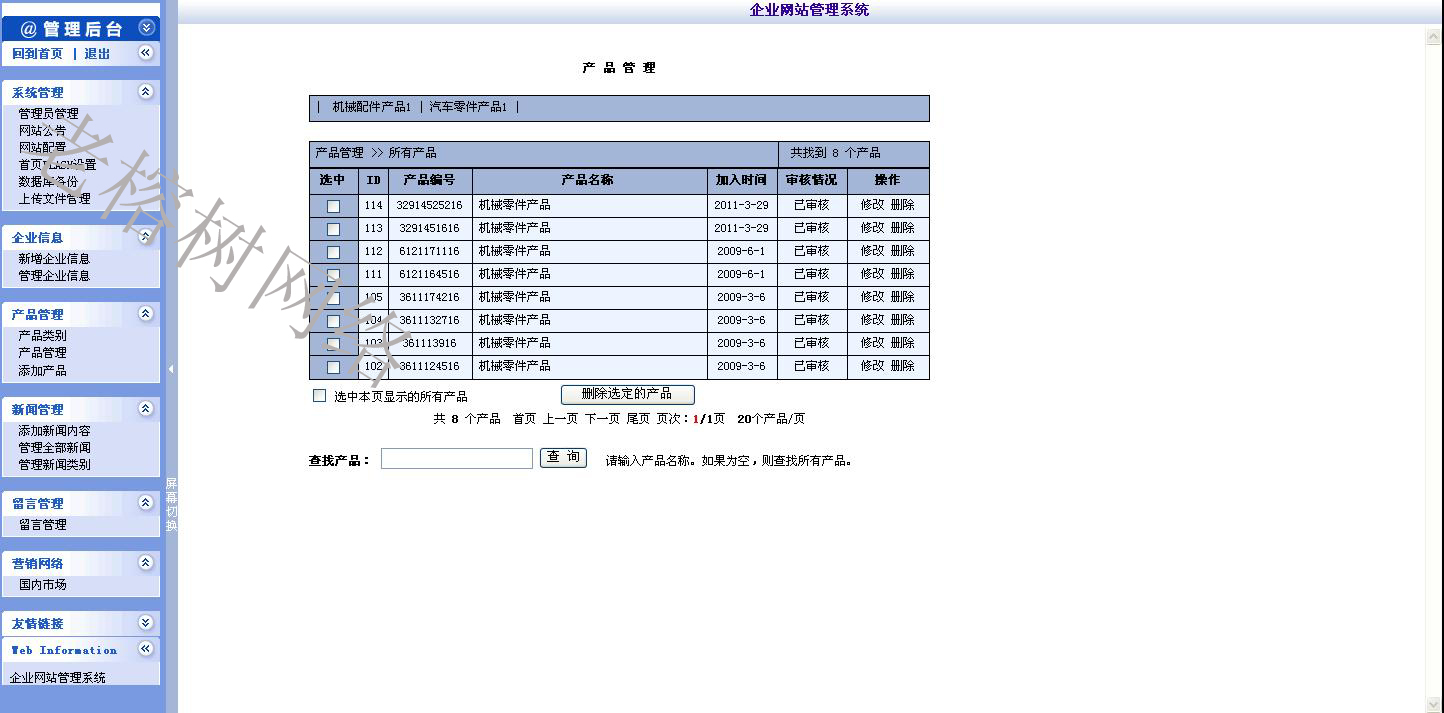The width and height of the screenshot is (1444, 713).
Task: Select 管理企业信息 in the sidebar
Action: coord(54,276)
